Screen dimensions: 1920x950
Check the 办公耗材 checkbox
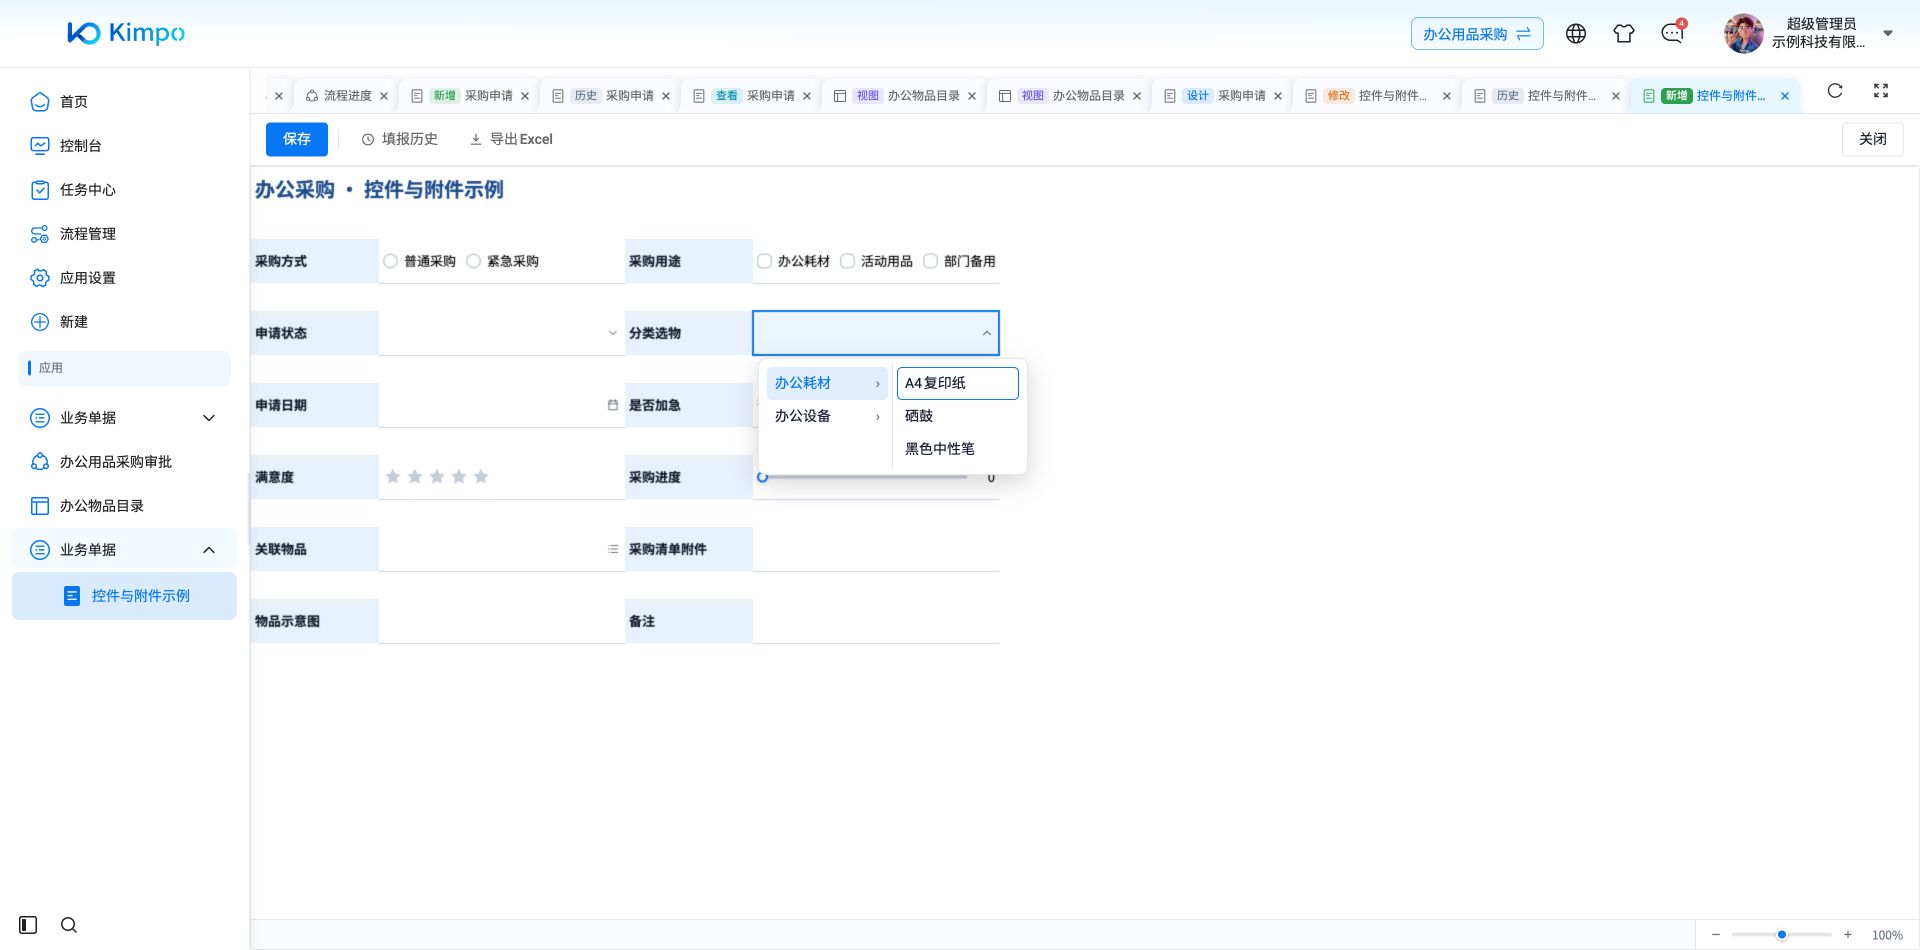pyautogui.click(x=765, y=261)
